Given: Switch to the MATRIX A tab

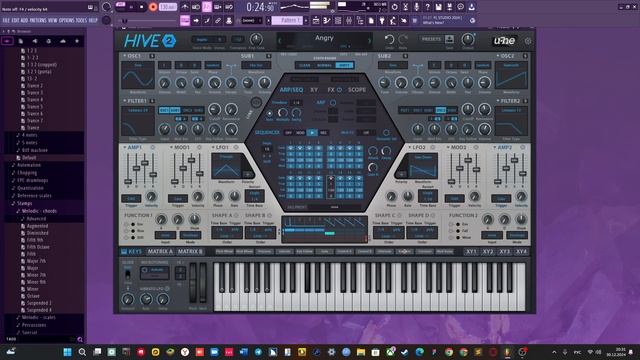Looking at the screenshot, I should point(160,252).
